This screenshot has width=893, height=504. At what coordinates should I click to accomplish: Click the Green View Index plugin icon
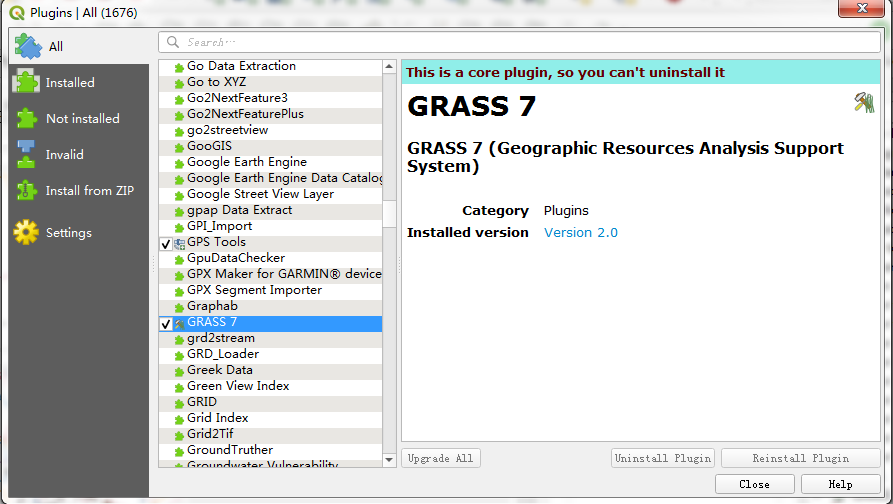[x=179, y=388]
